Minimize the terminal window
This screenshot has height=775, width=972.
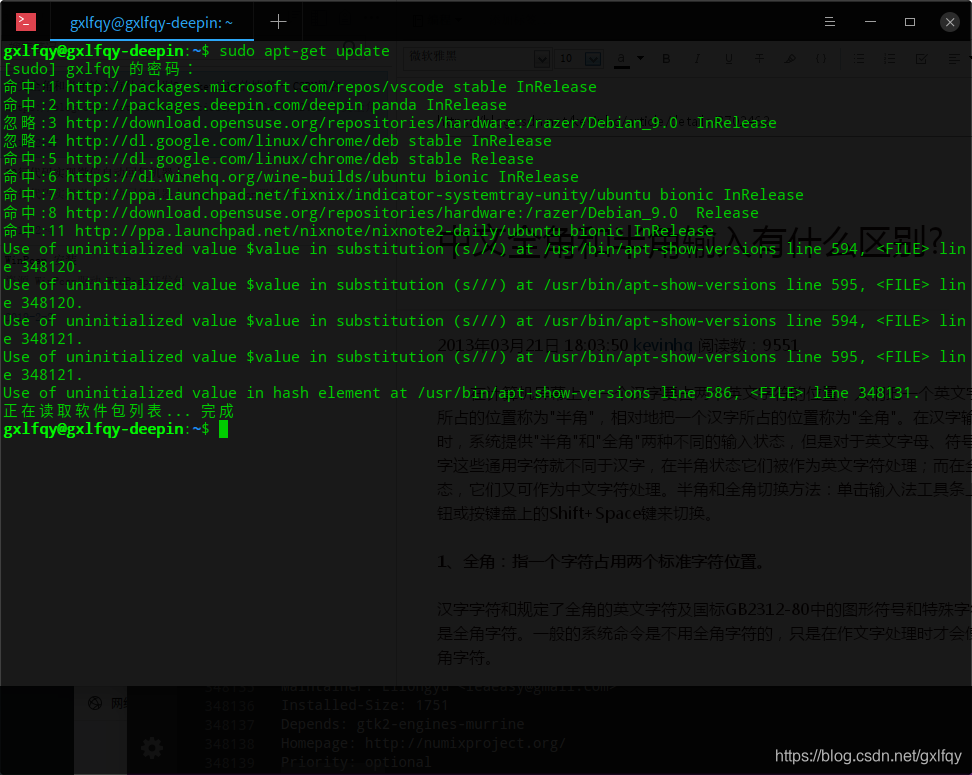[x=870, y=22]
